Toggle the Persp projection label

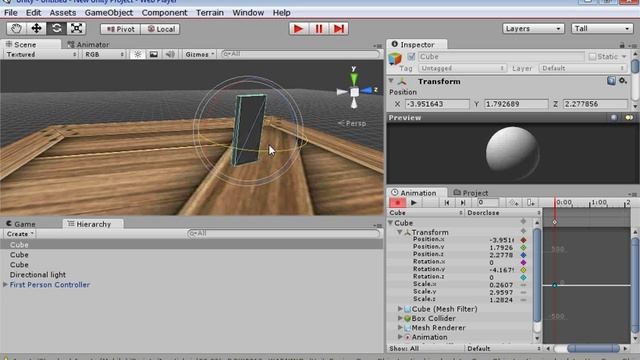(352, 123)
